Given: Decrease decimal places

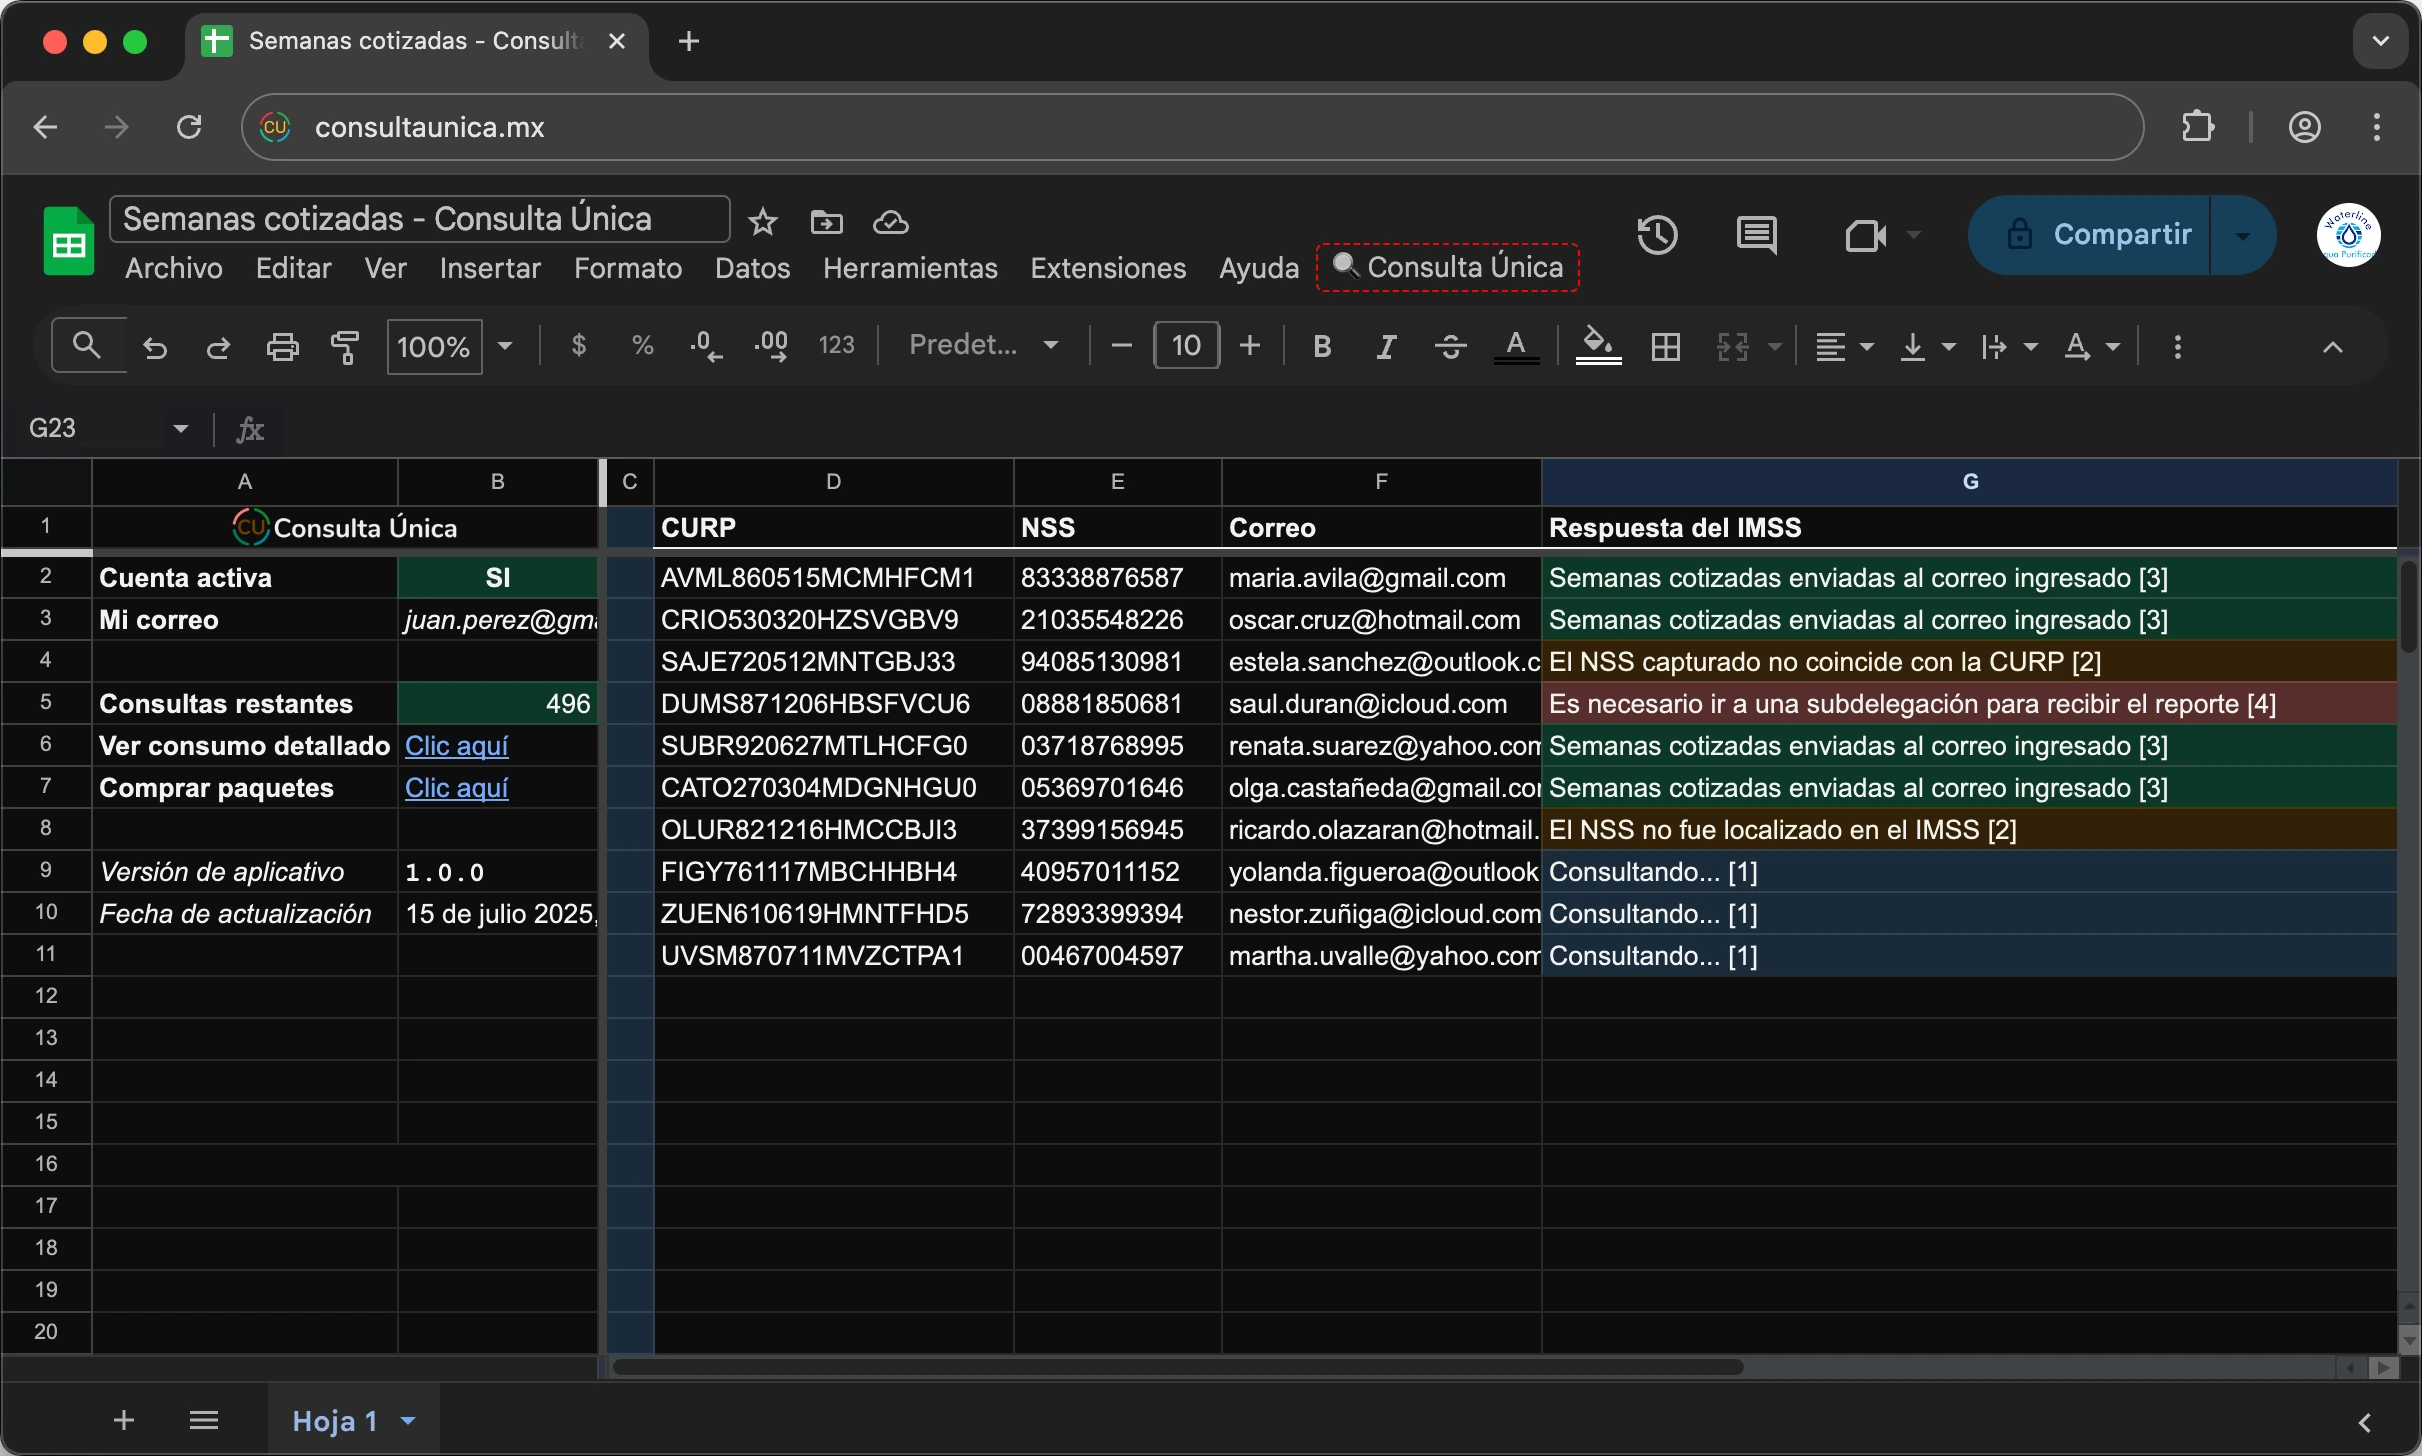Looking at the screenshot, I should click(706, 346).
